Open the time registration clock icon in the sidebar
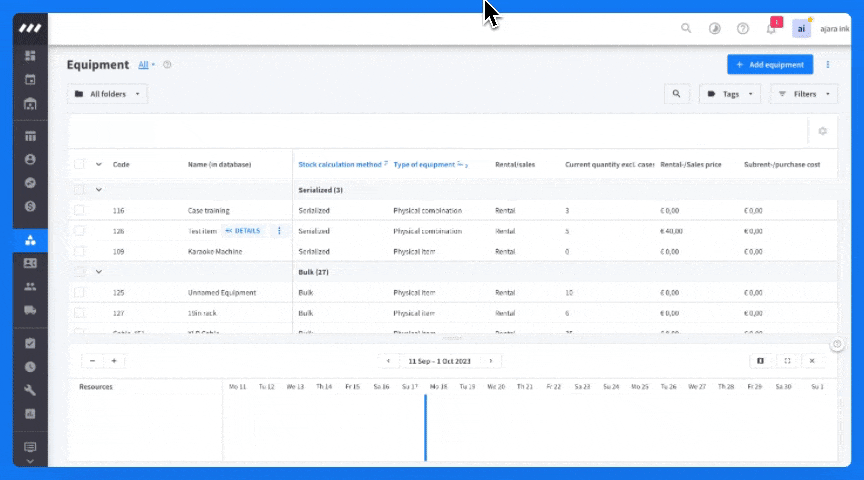 (30, 366)
